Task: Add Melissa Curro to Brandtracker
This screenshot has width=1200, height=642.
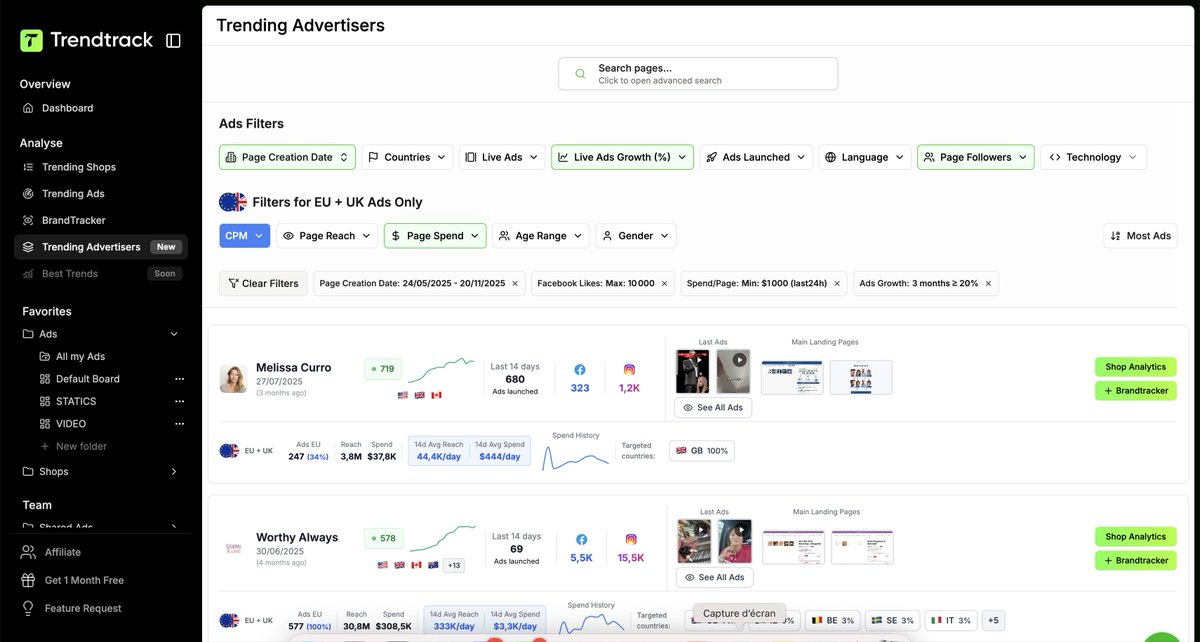Action: coord(1135,391)
